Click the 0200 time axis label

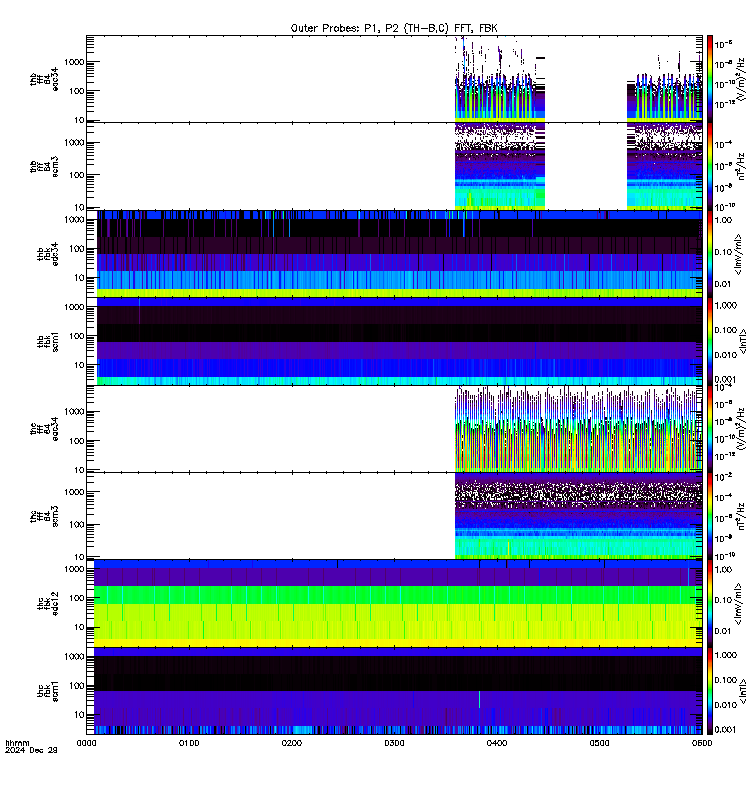pyautogui.click(x=291, y=743)
